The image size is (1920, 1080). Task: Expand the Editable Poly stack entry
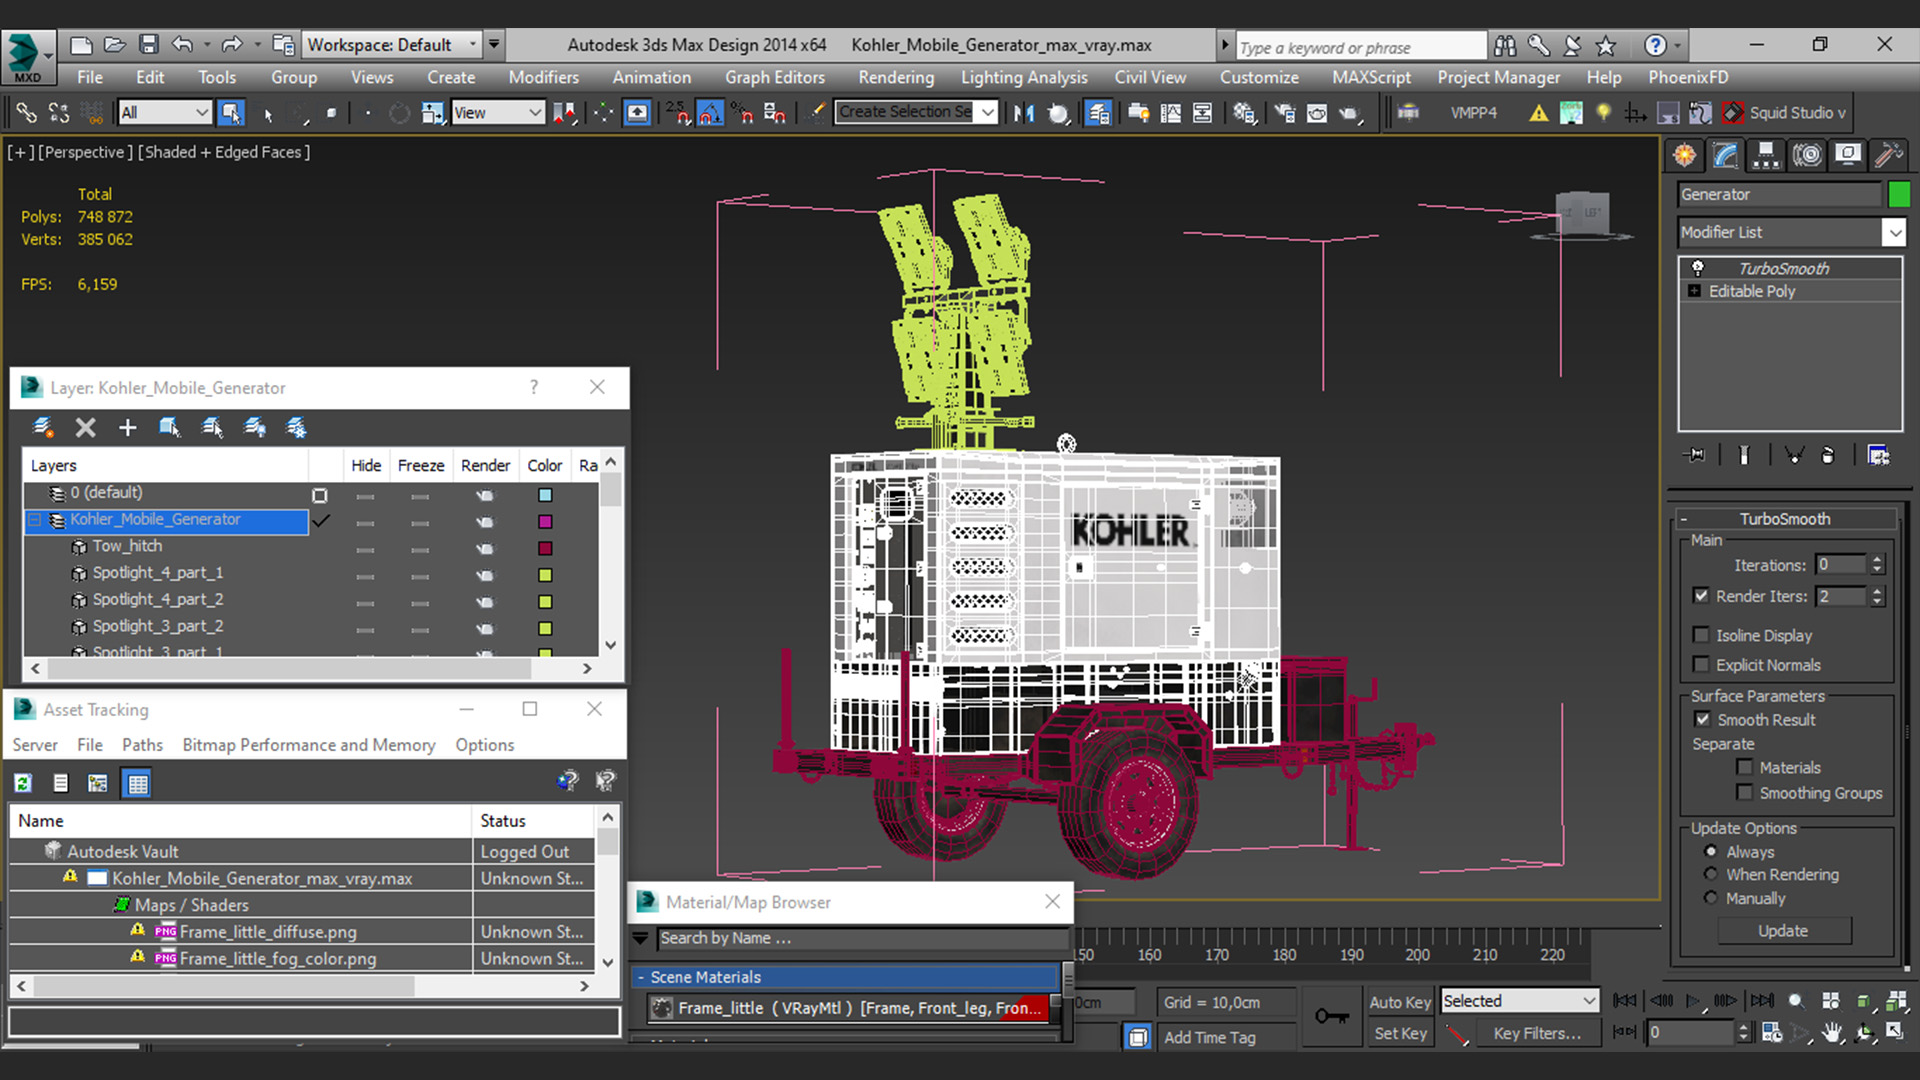coord(1694,291)
